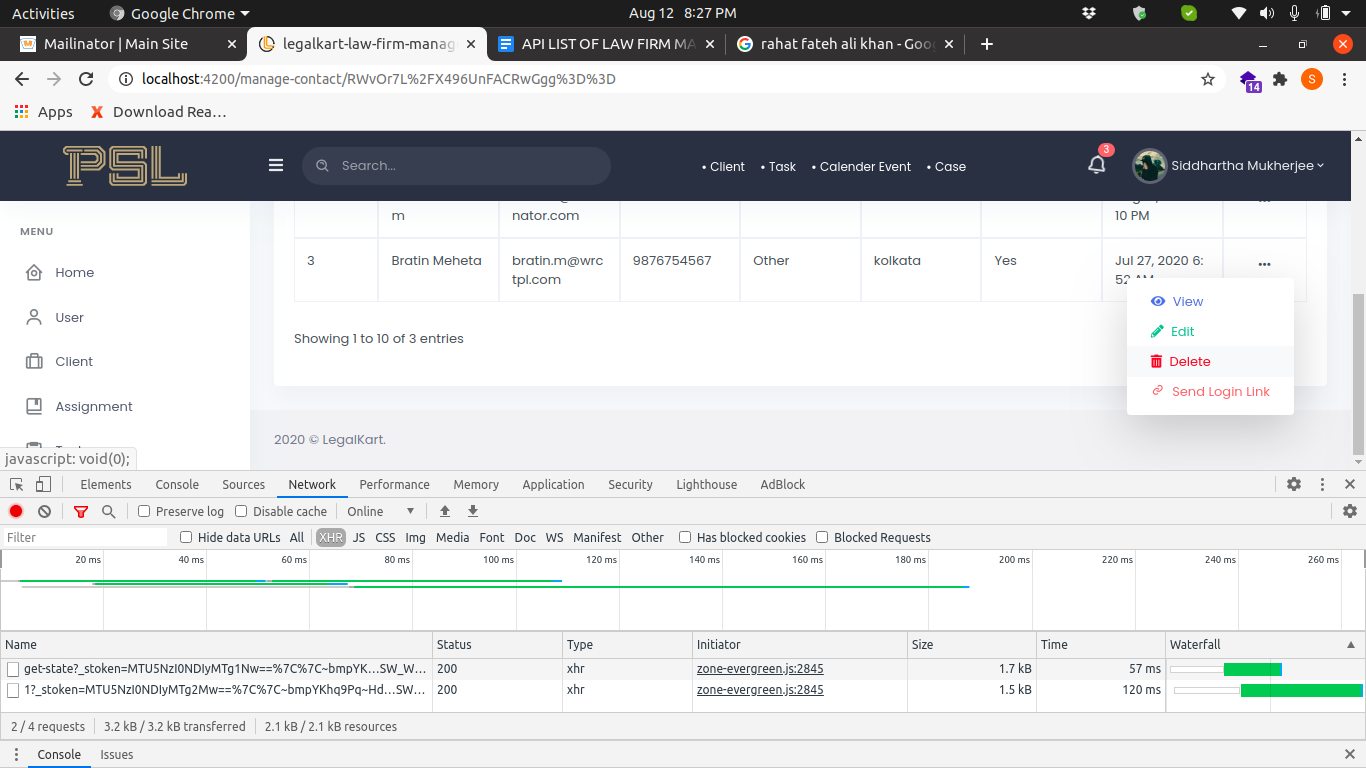
Task: Open DevTools inspect element picker
Action: click(17, 484)
